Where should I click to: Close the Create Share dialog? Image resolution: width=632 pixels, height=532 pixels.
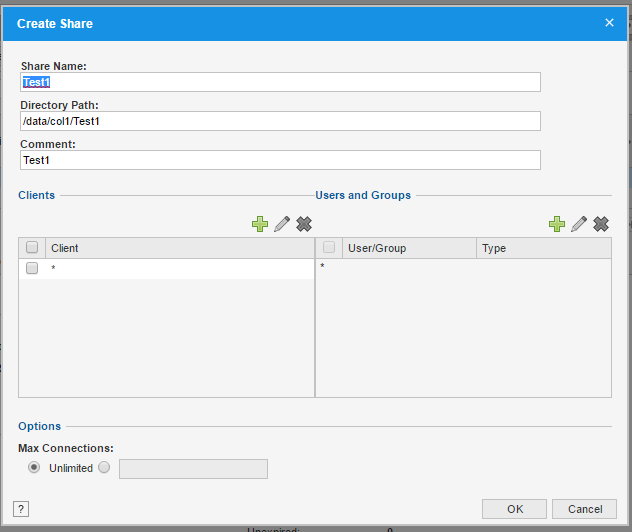click(x=609, y=22)
